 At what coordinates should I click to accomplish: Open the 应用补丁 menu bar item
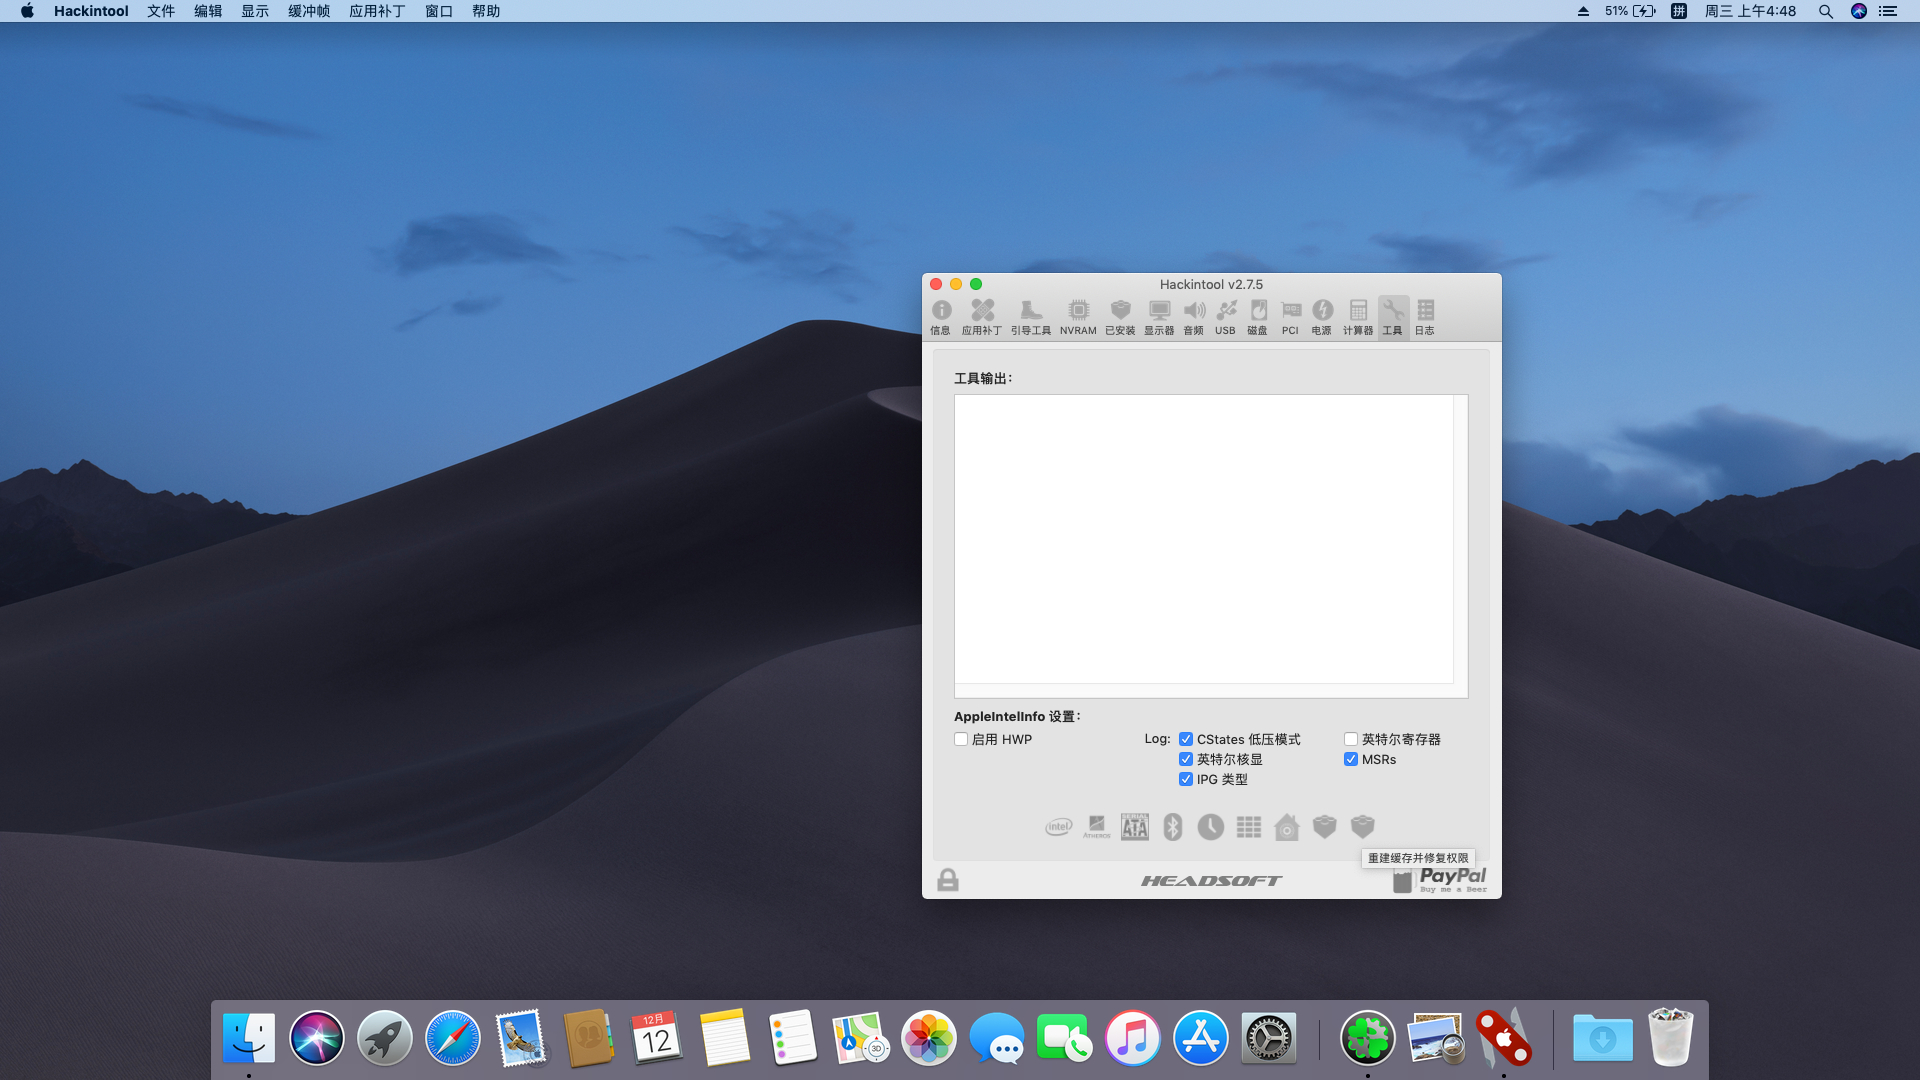[377, 11]
